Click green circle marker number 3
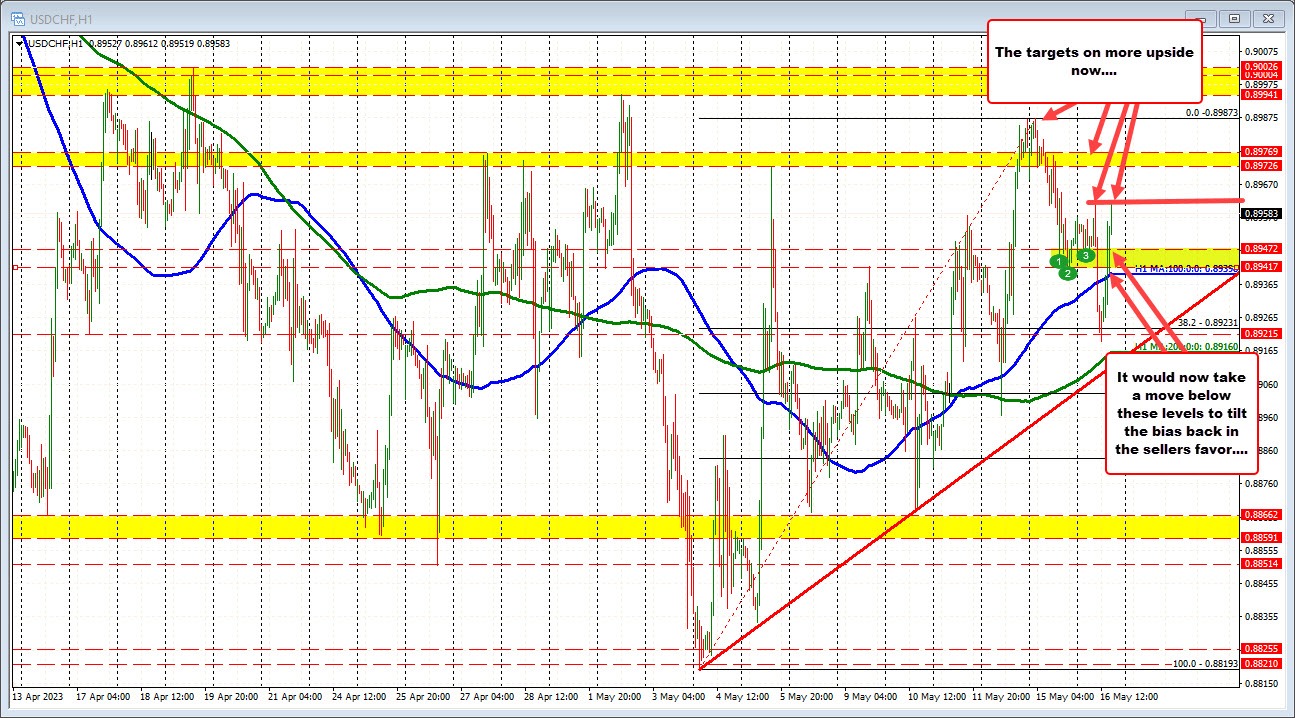 pyautogui.click(x=1085, y=256)
